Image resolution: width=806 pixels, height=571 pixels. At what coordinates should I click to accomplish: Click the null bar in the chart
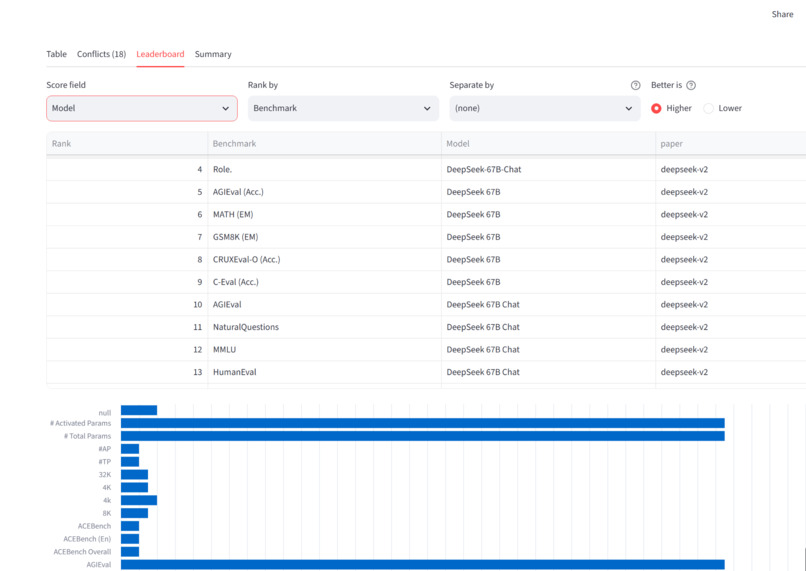point(139,410)
